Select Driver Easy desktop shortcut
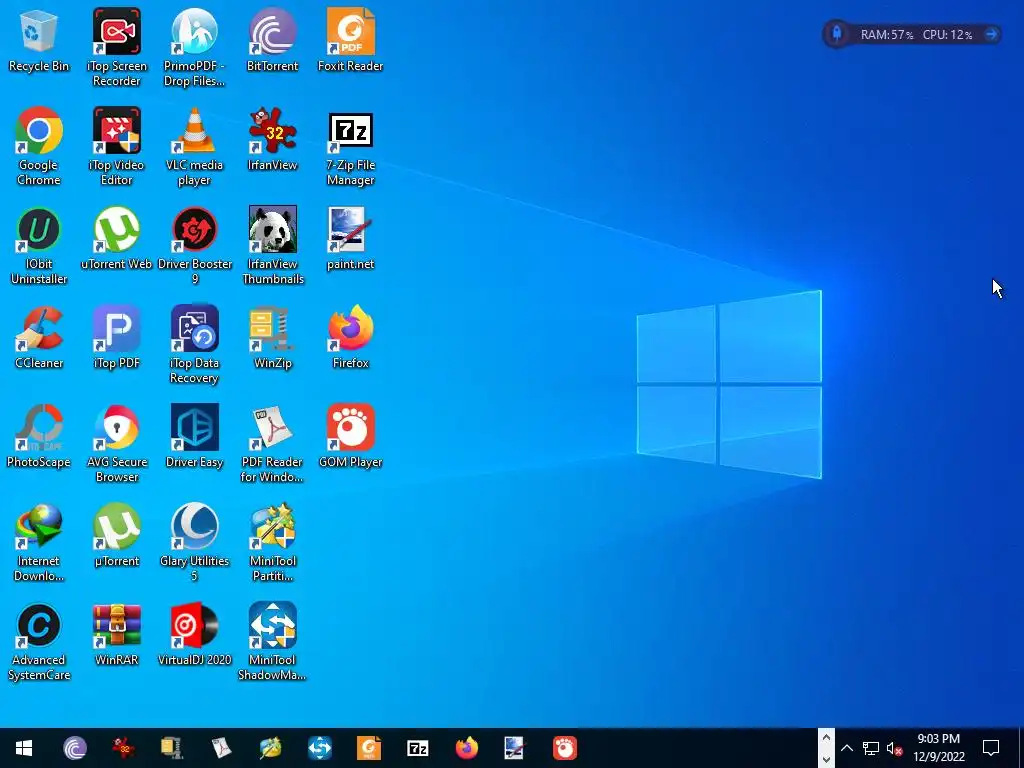 (x=194, y=437)
